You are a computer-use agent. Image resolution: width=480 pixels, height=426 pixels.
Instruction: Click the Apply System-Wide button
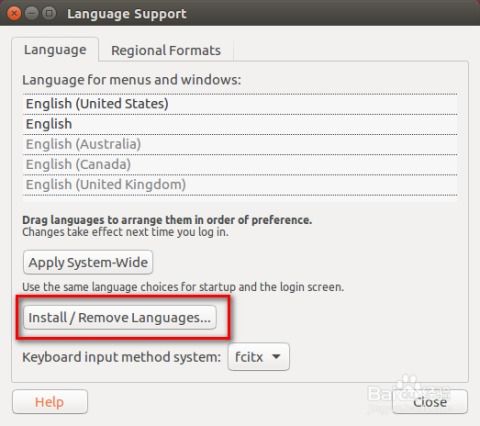click(88, 262)
